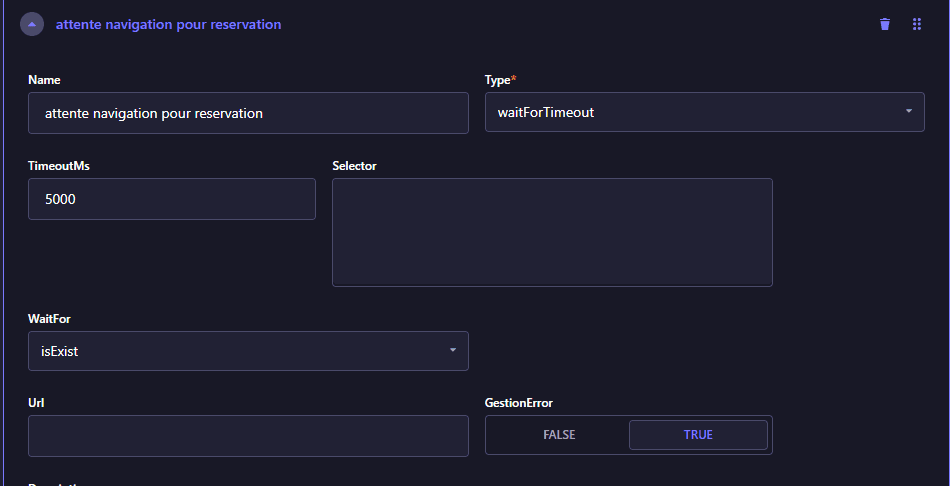950x486 pixels.
Task: Click inside the empty Selector text area
Action: click(x=552, y=232)
